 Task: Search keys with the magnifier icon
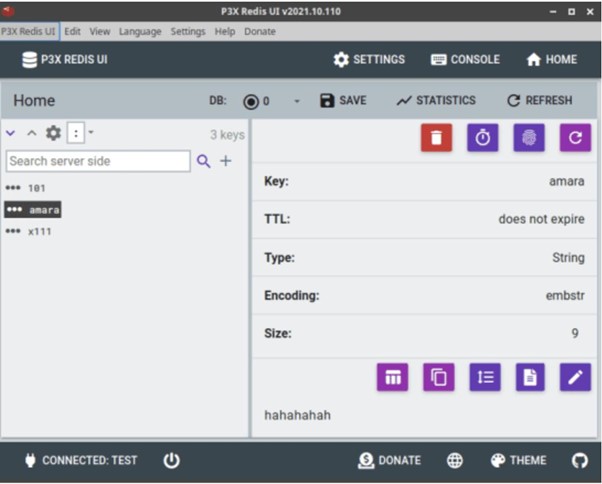coord(203,161)
